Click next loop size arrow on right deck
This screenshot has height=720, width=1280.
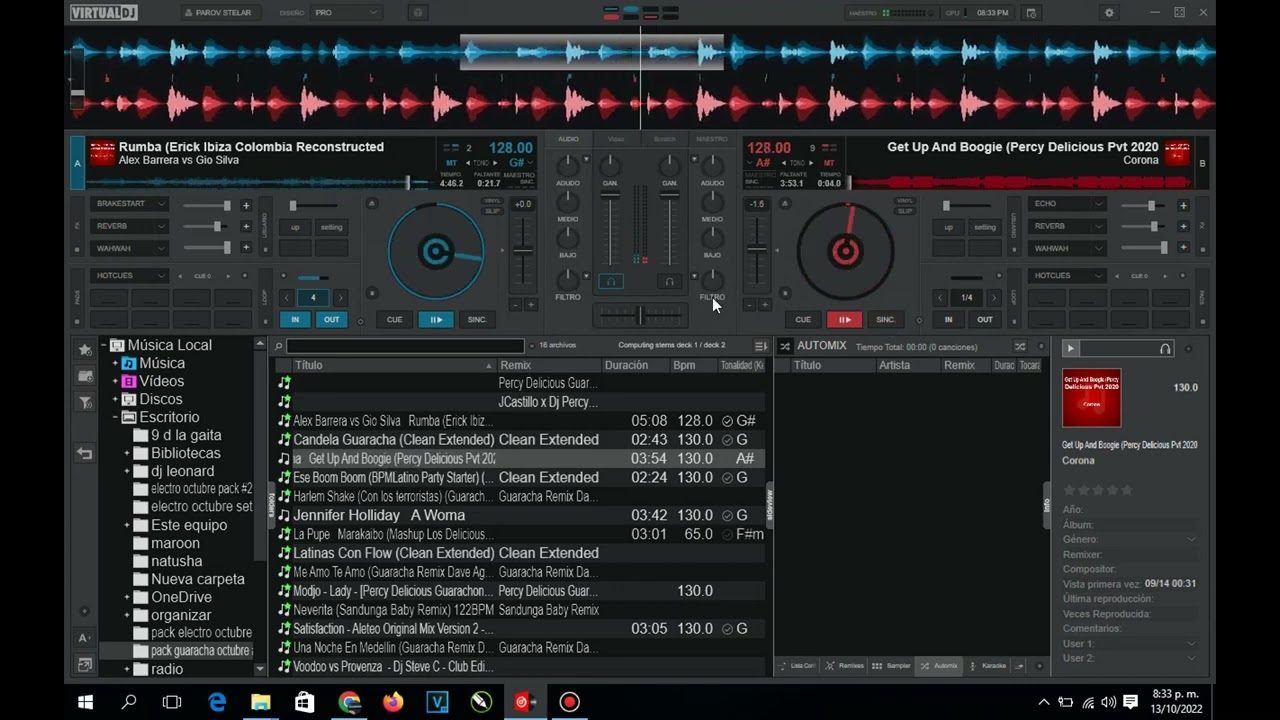coord(993,298)
